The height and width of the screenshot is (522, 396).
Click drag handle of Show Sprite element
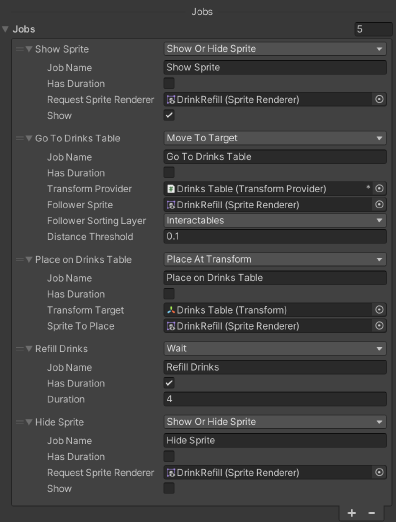click(x=20, y=49)
